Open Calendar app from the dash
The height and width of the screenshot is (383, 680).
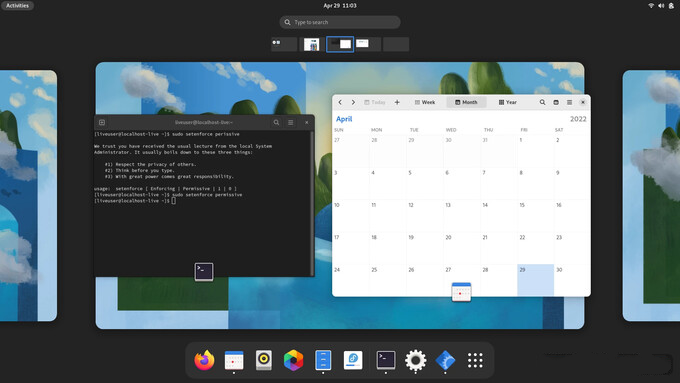click(x=234, y=360)
